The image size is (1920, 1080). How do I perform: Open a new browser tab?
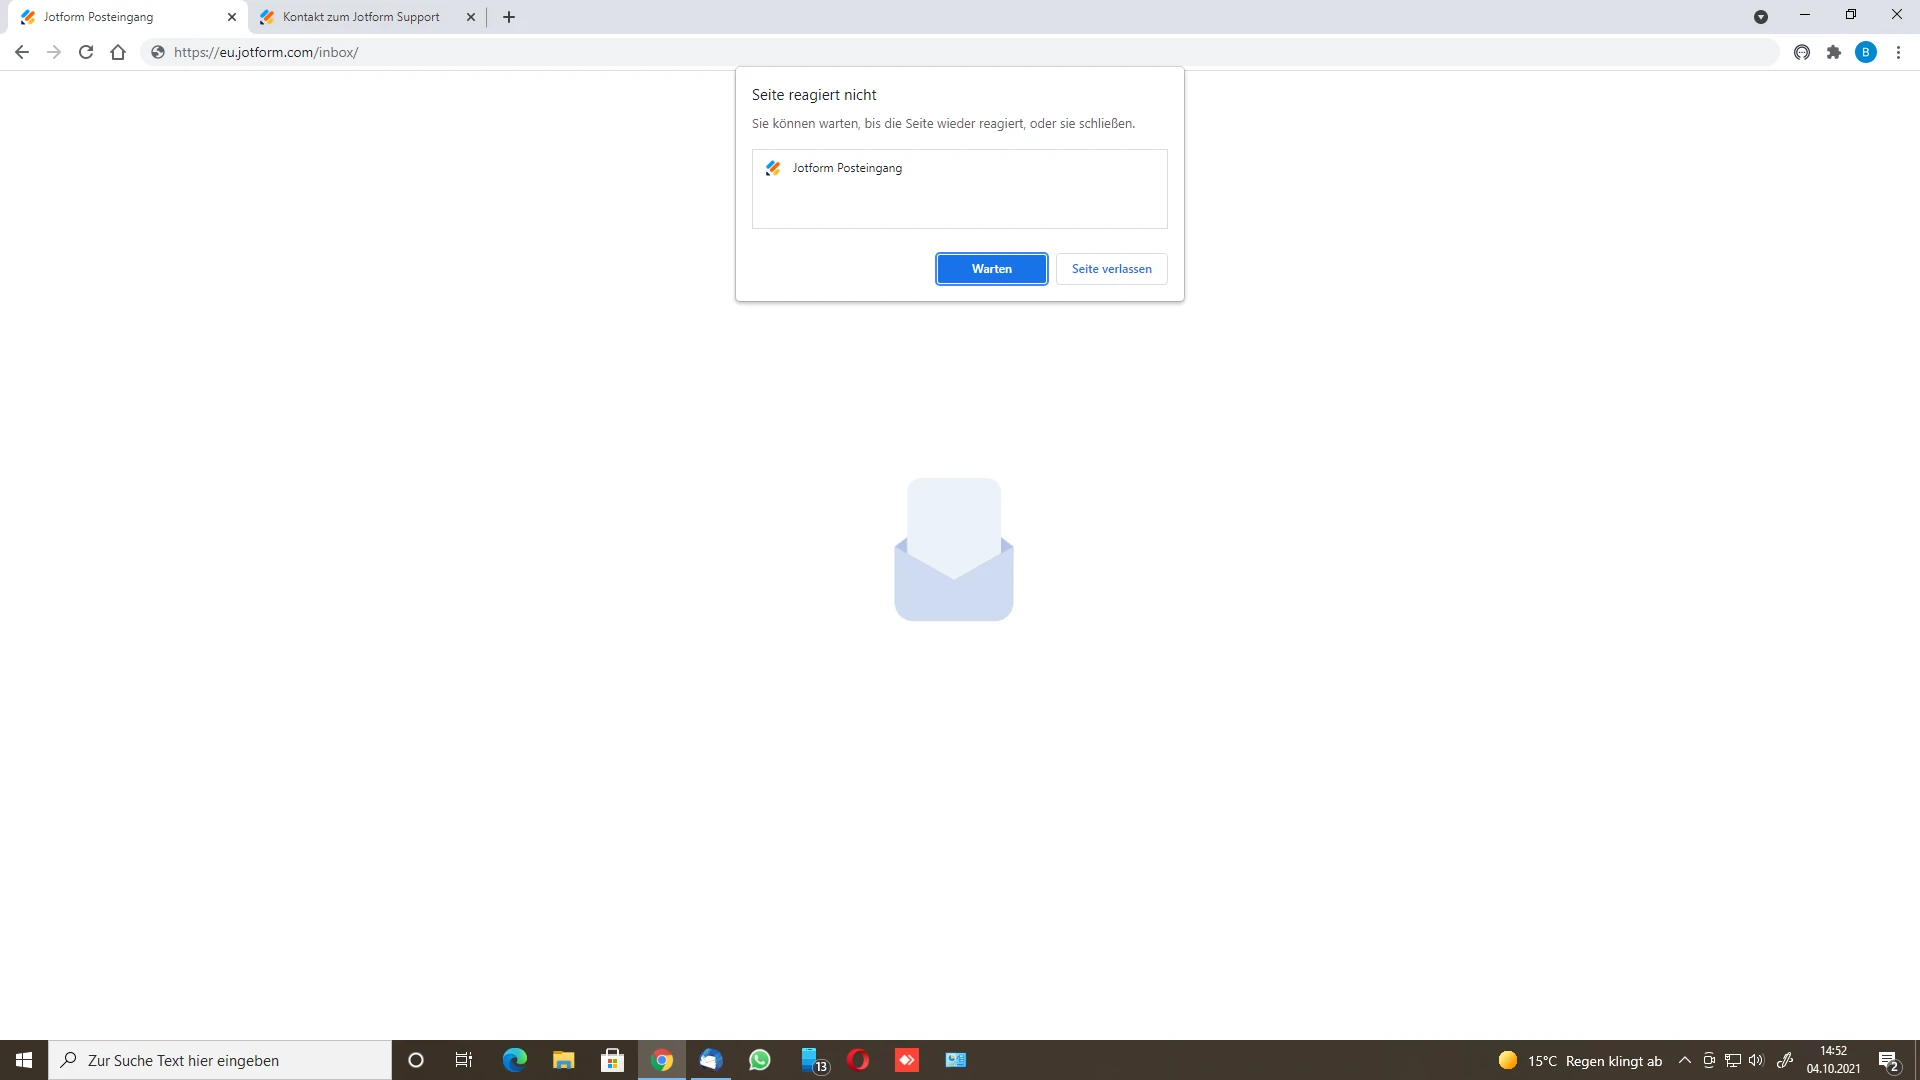pos(508,17)
